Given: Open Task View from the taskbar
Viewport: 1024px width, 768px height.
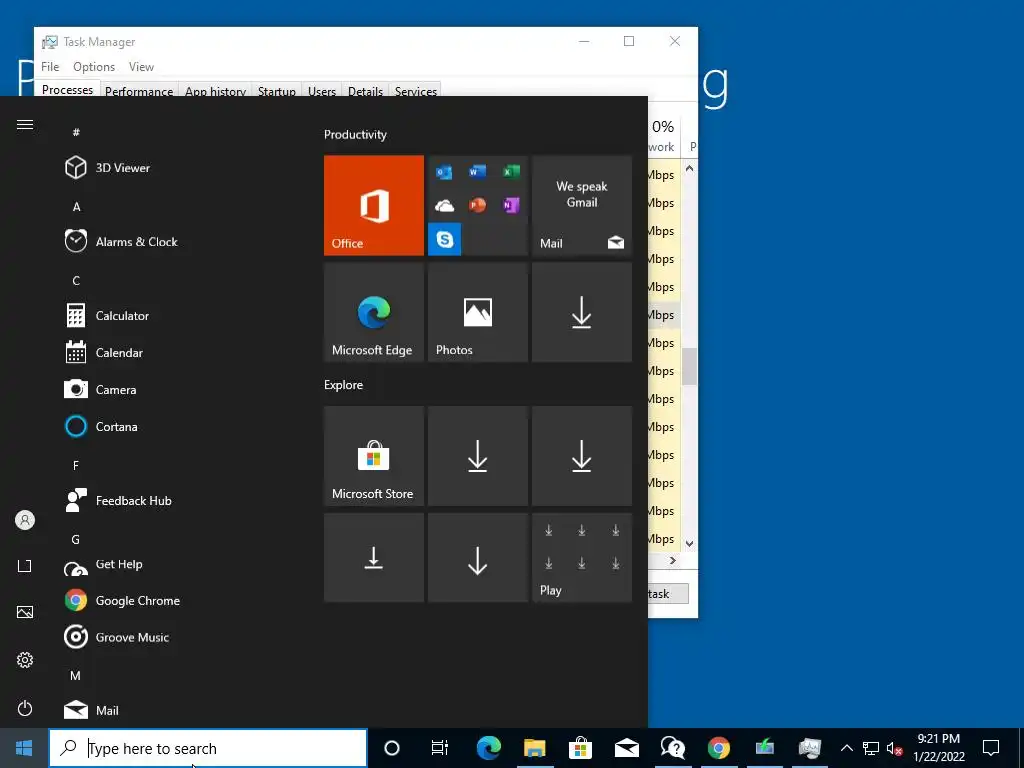Looking at the screenshot, I should pyautogui.click(x=440, y=748).
